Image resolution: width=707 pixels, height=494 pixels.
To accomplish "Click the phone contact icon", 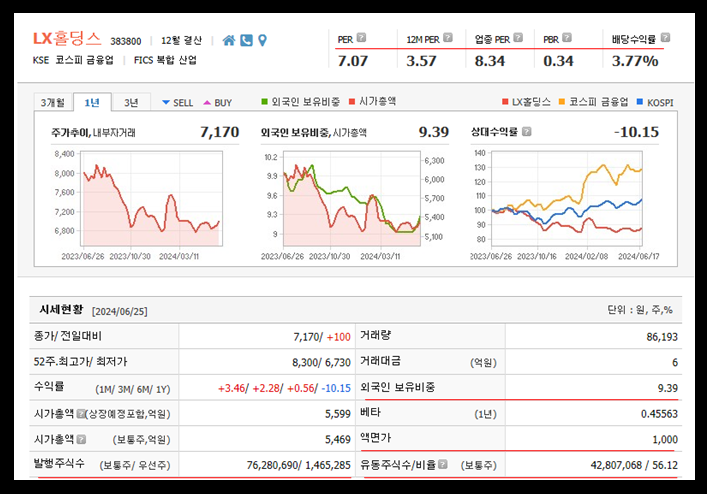I will 246,41.
